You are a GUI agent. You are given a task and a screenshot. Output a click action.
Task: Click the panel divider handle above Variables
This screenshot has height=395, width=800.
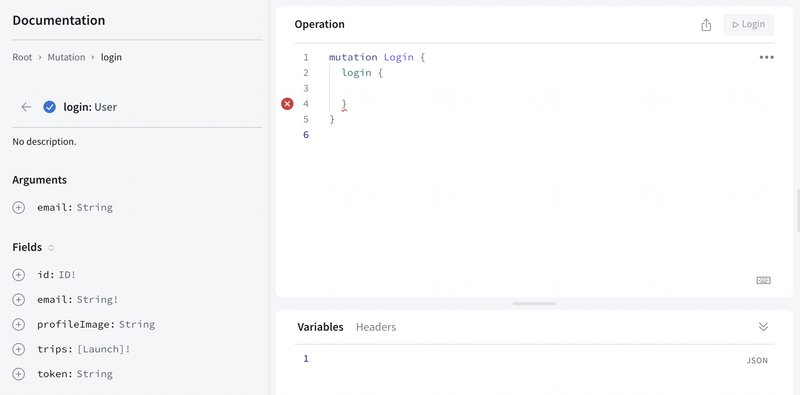pyautogui.click(x=534, y=304)
